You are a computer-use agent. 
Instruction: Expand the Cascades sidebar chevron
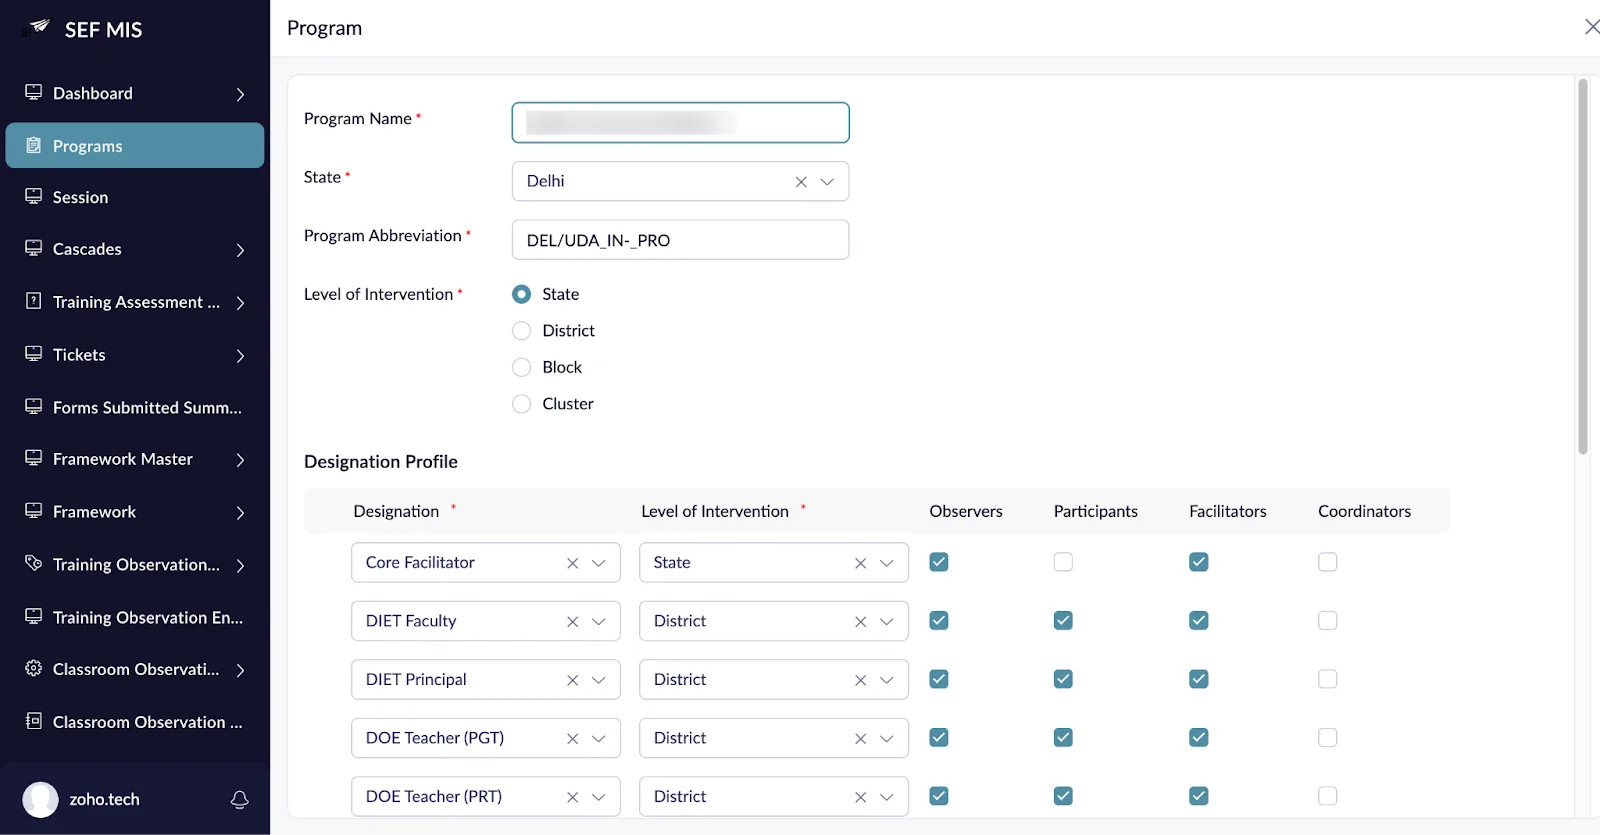tap(240, 250)
